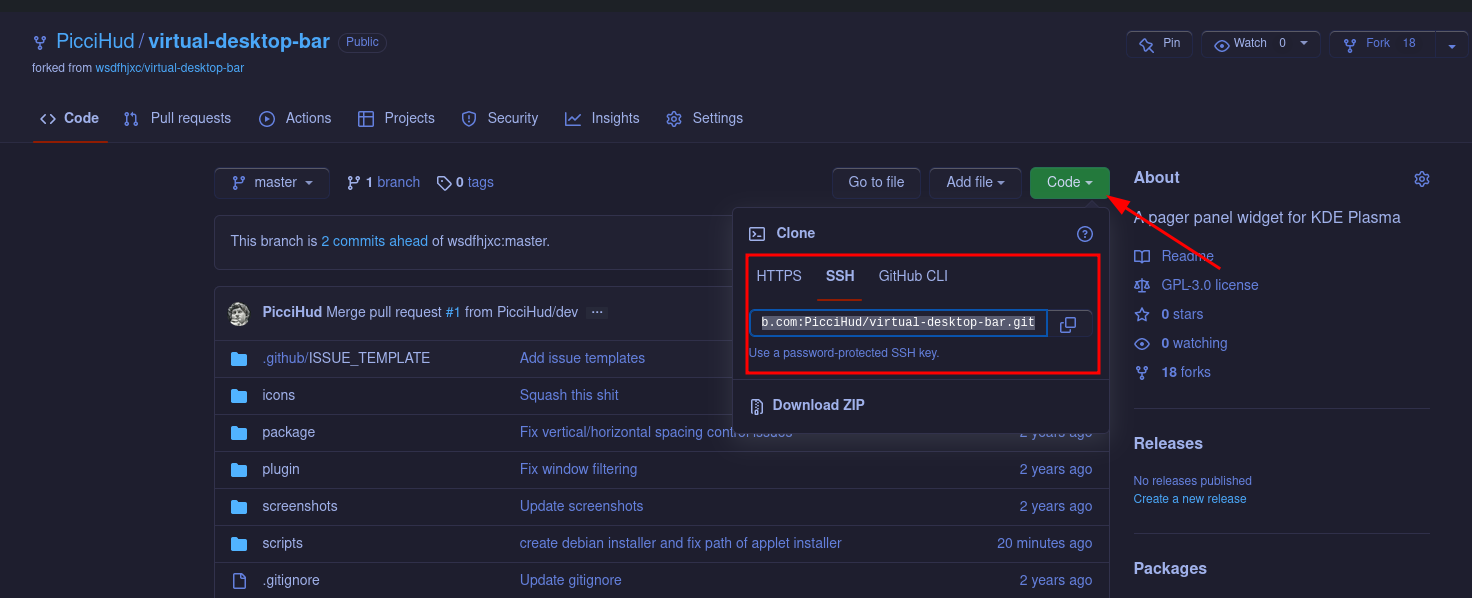Open the Projects tab

tap(396, 118)
